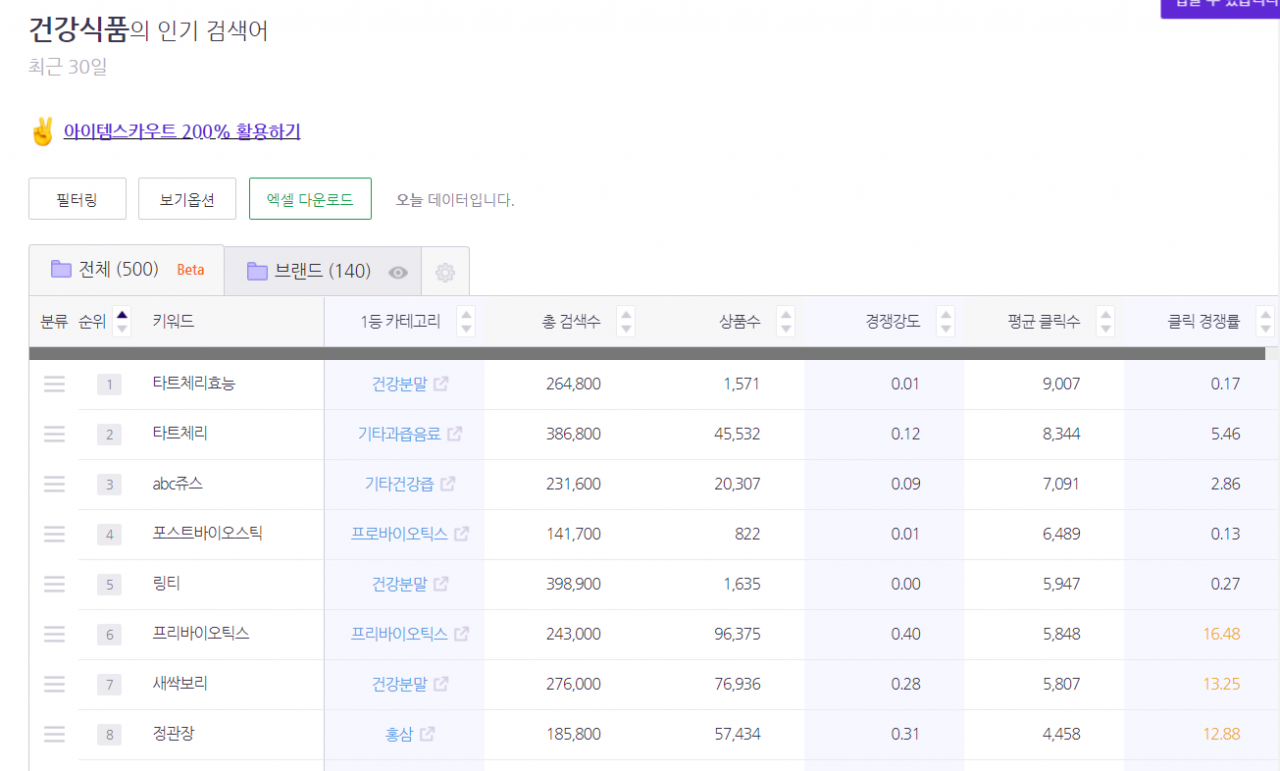Click rank badge 1
Viewport: 1280px width, 771px height.
coord(109,384)
